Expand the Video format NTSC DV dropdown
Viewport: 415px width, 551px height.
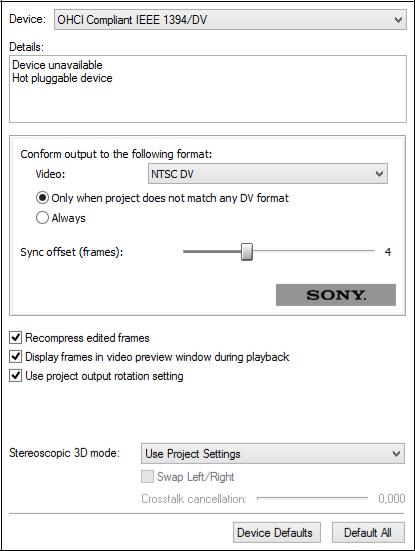tap(268, 174)
